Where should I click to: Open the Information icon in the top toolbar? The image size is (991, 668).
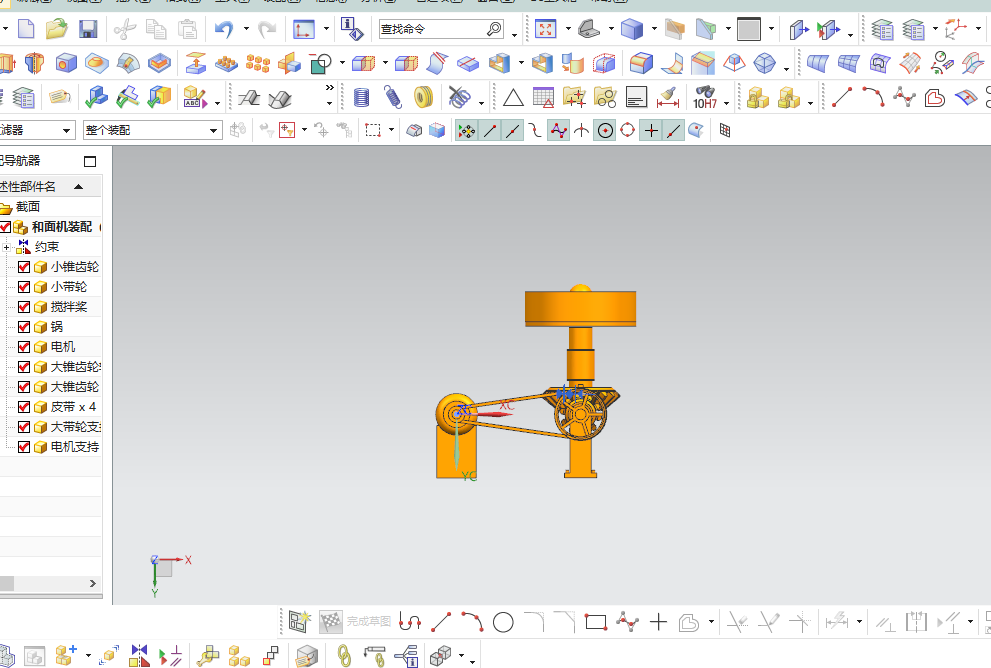[352, 29]
